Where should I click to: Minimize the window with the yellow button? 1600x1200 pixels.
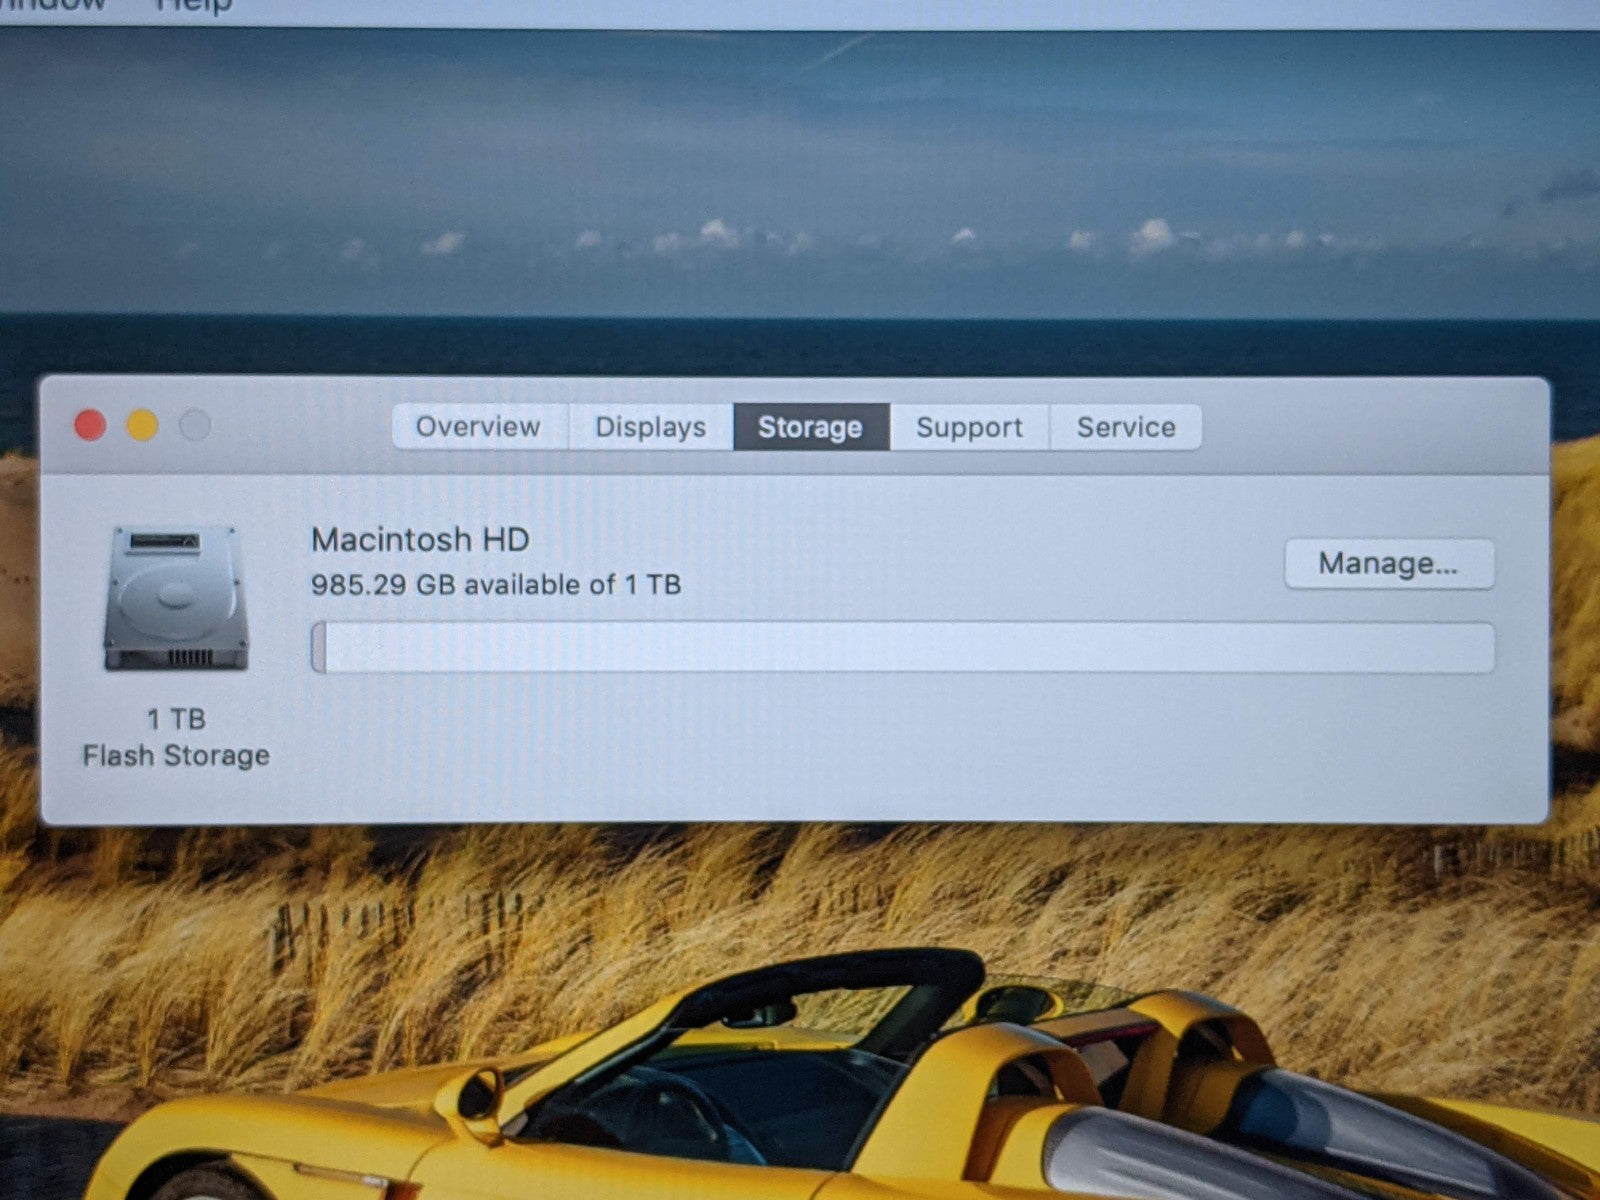click(142, 426)
